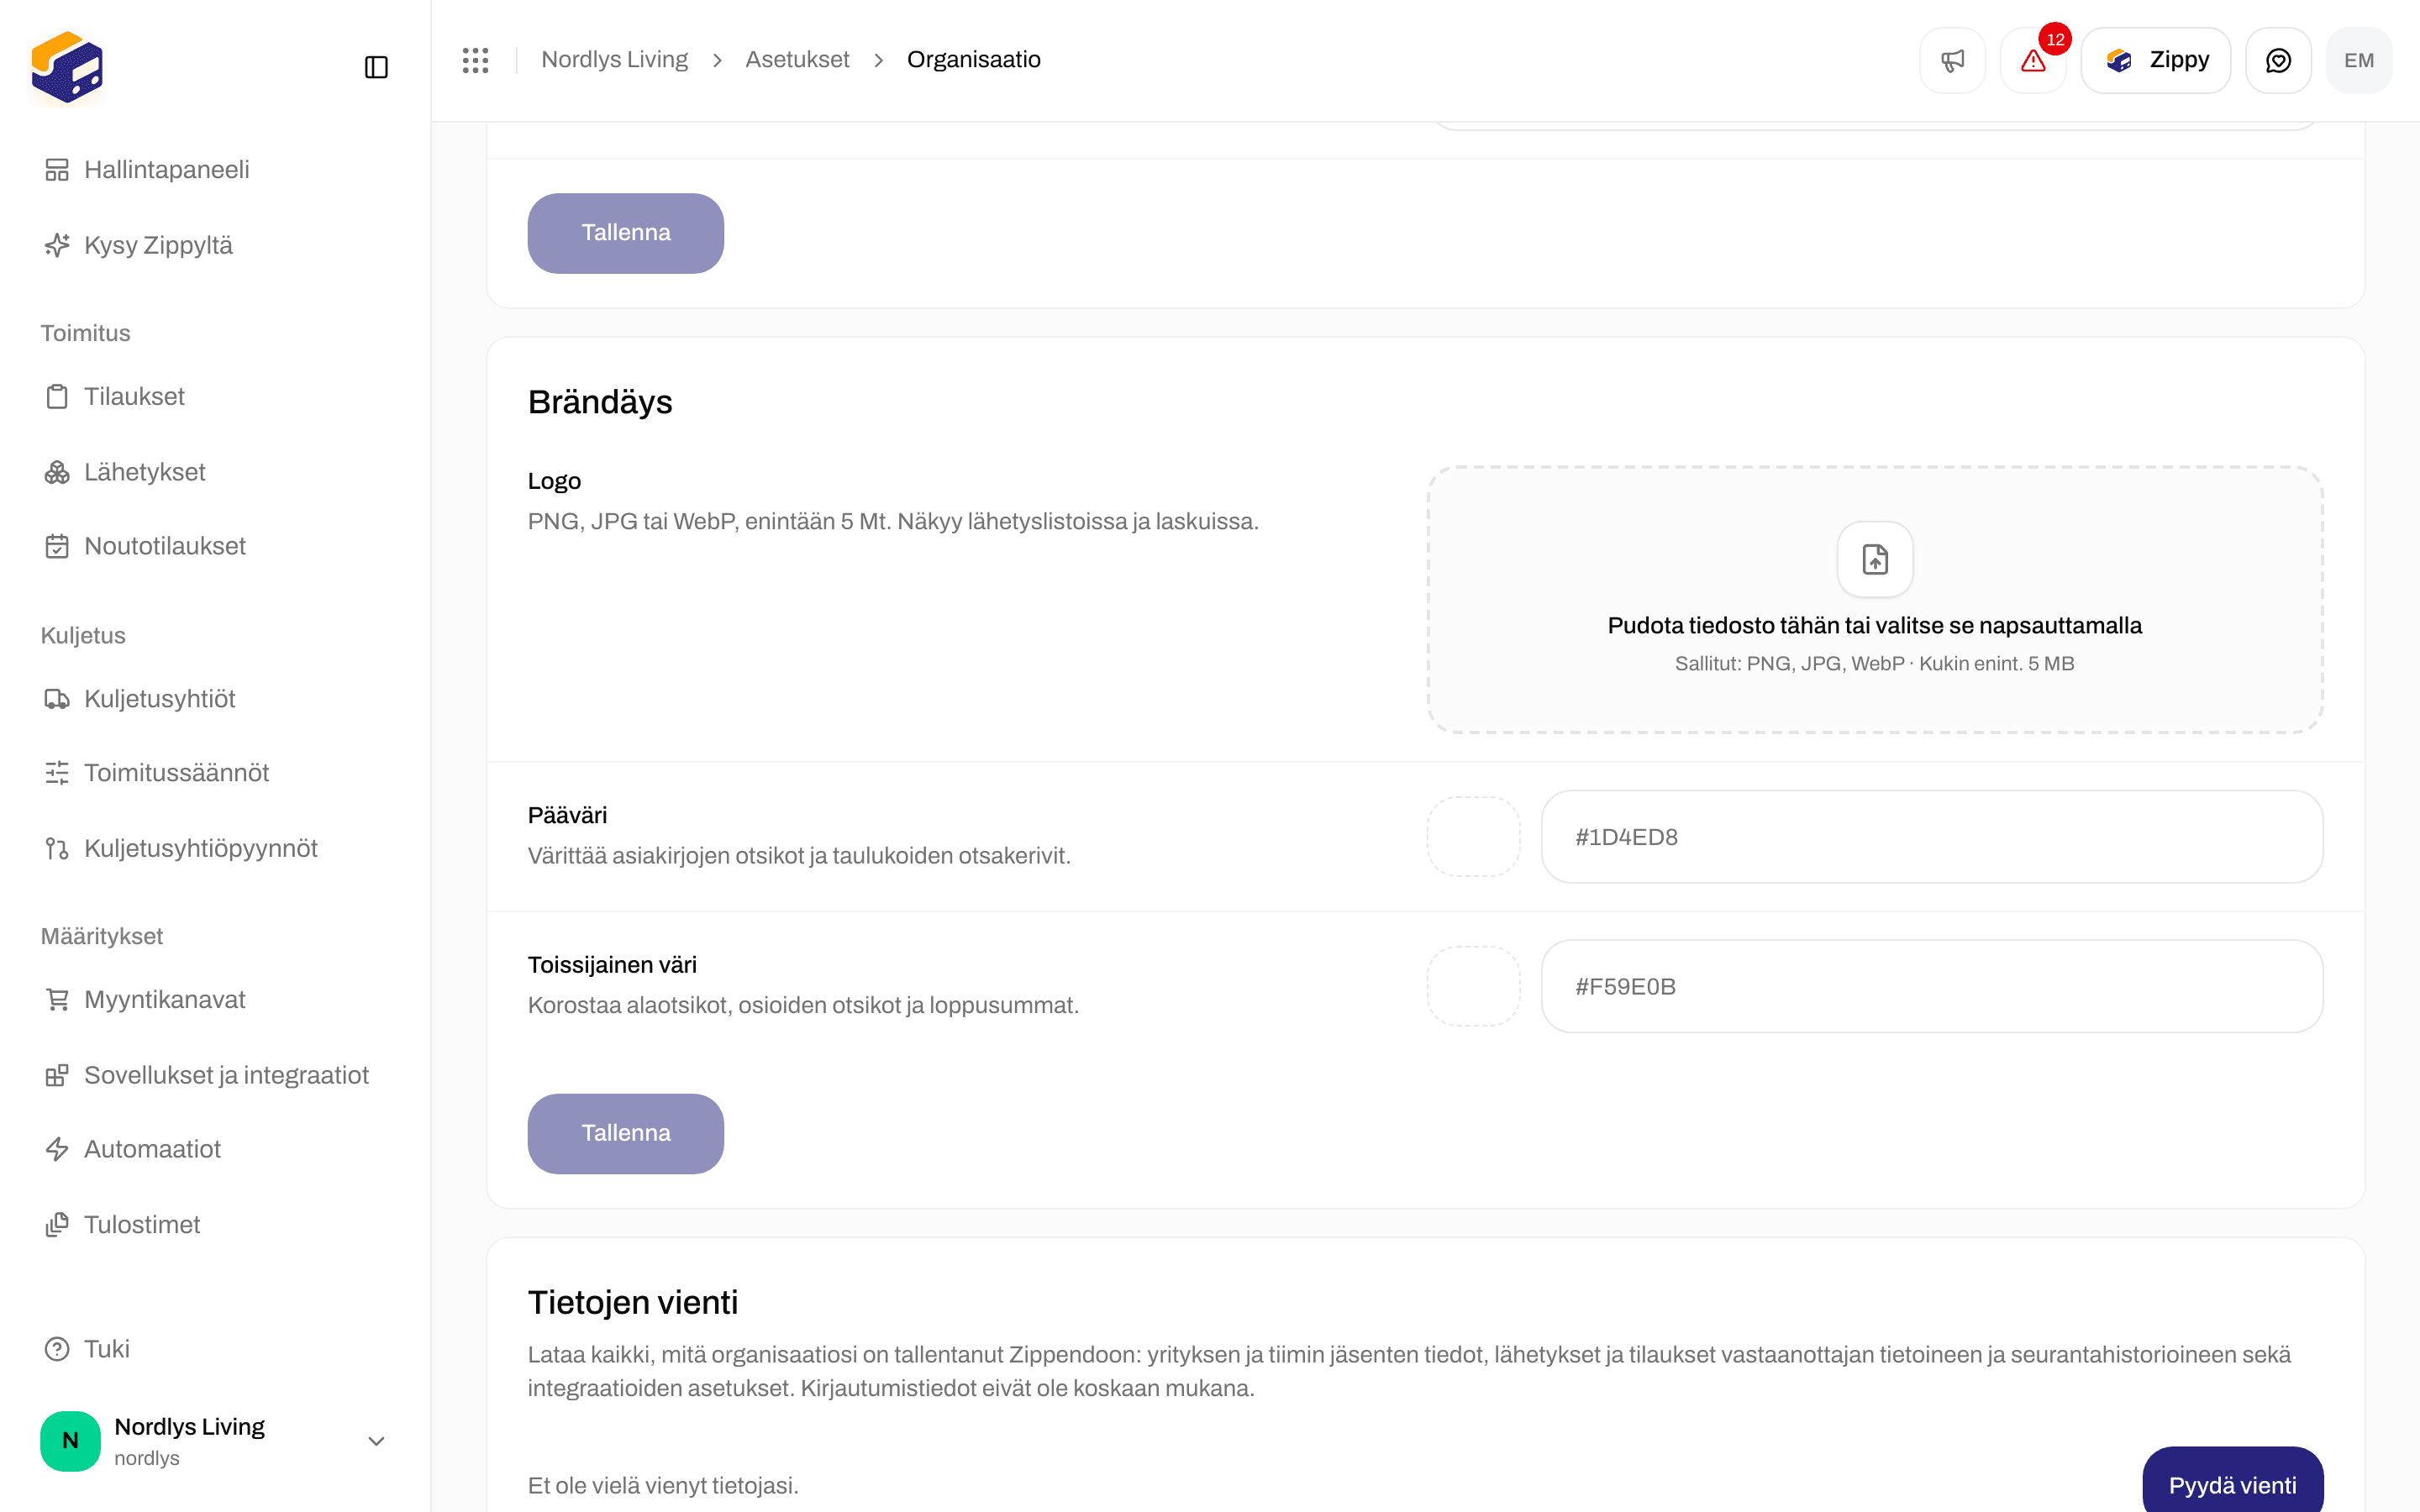Viewport: 2420px width, 1512px height.
Task: Open the apps grid icon
Action: pos(476,60)
